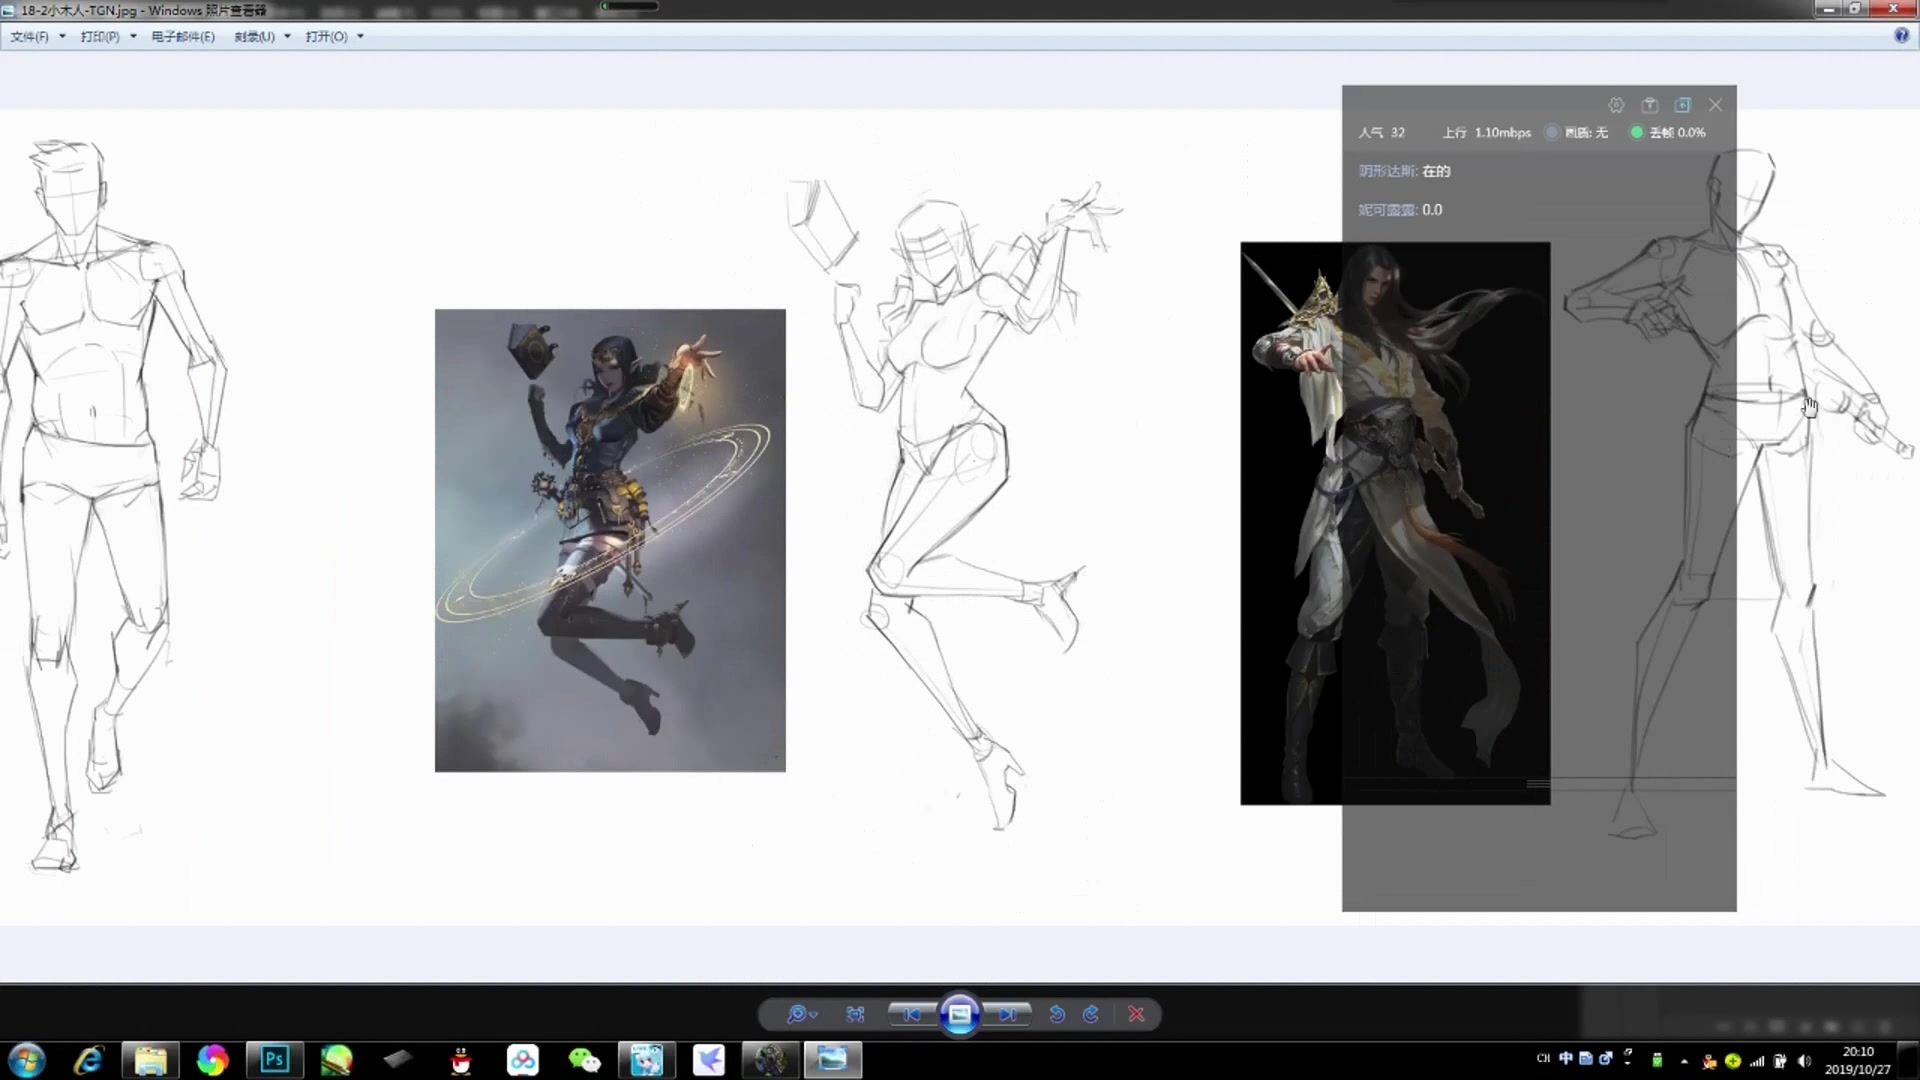Click the yellow-green plus tray icon
Screen dimensions: 1920x1080
pyautogui.click(x=1733, y=1061)
